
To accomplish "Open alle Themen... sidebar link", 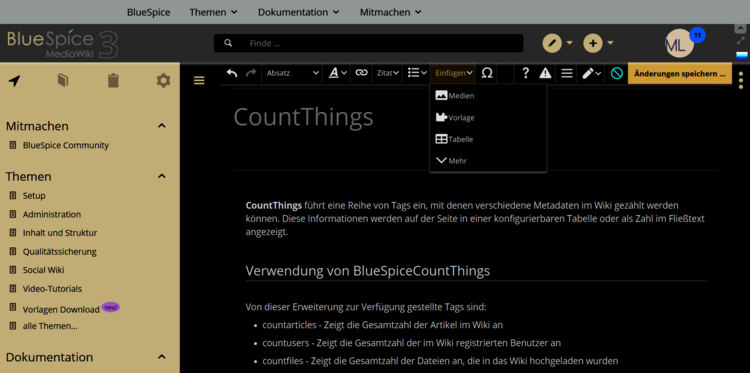I will [50, 326].
